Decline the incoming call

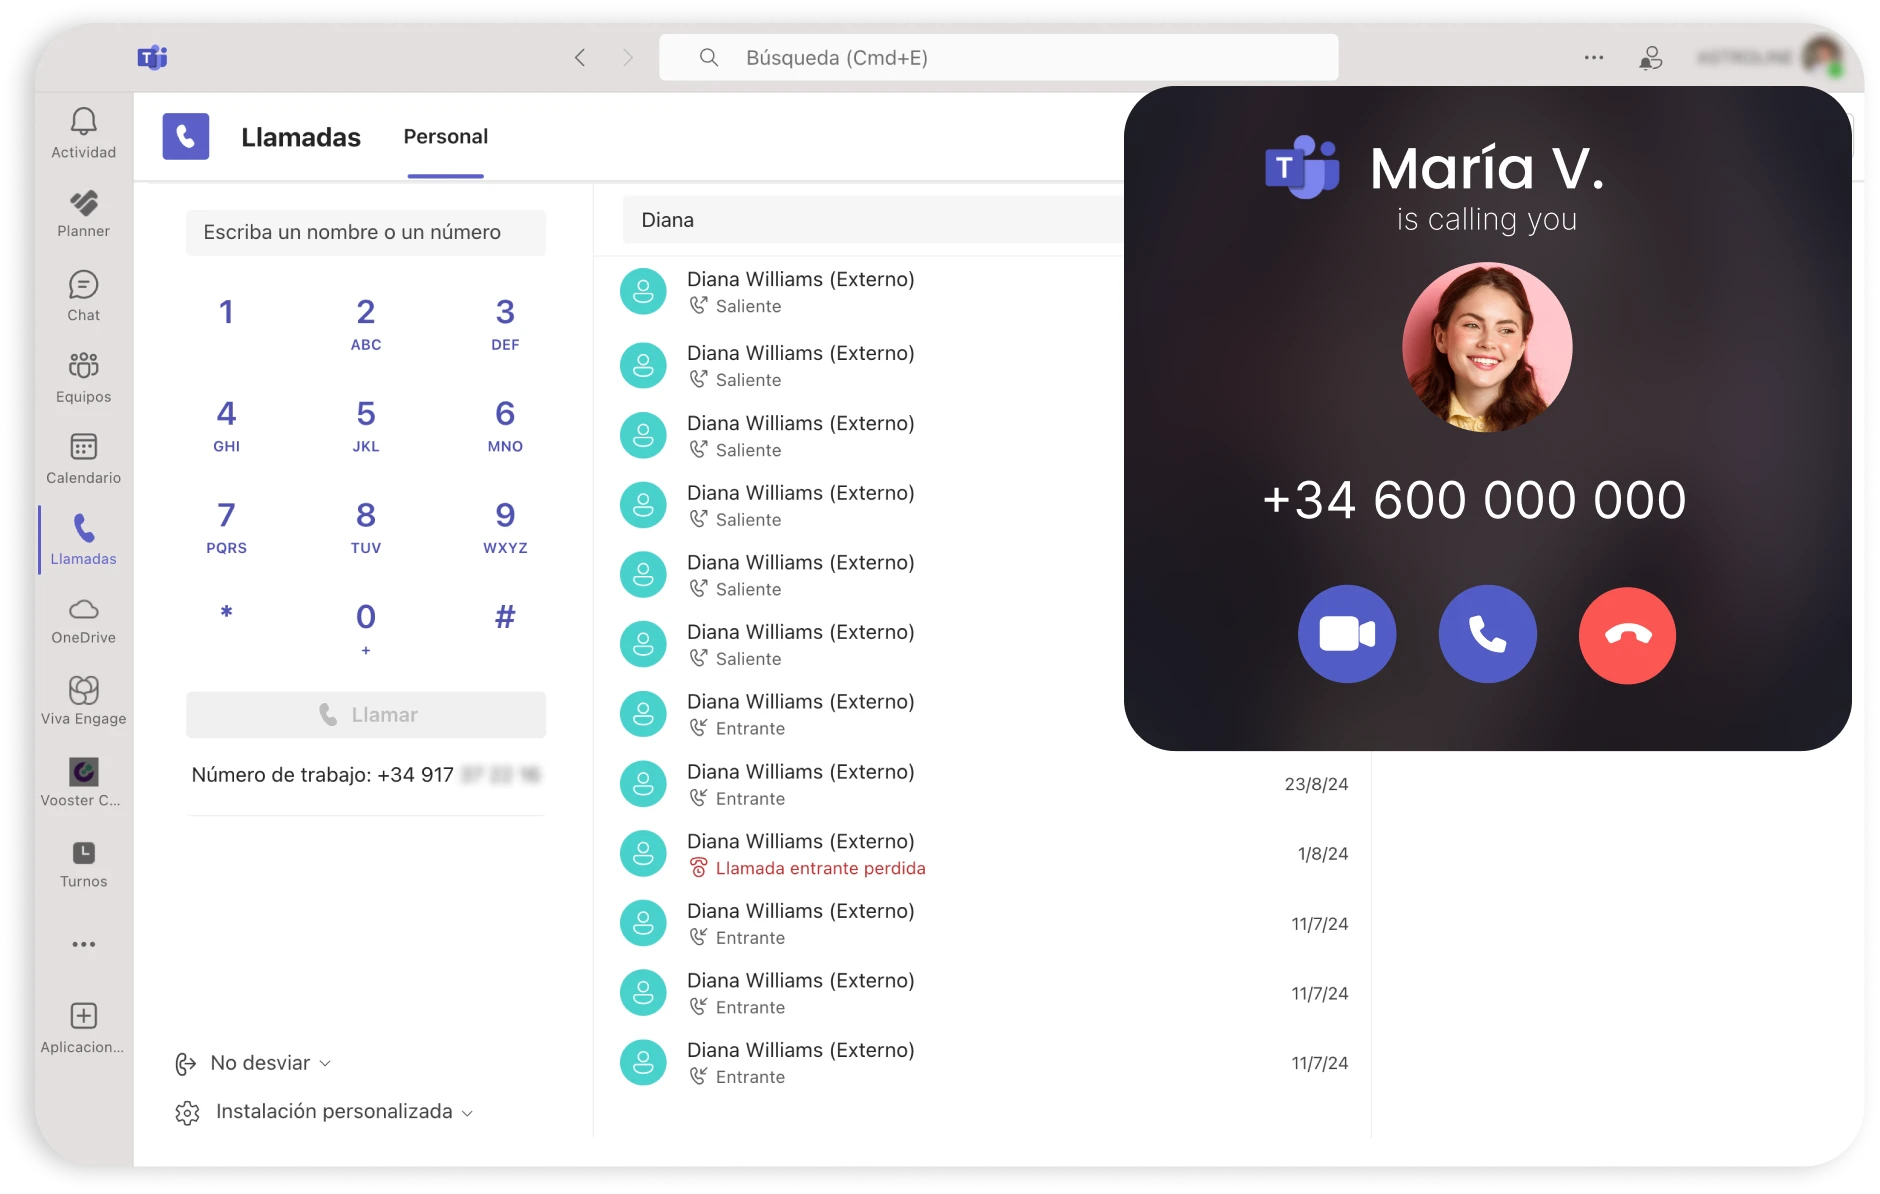point(1627,635)
